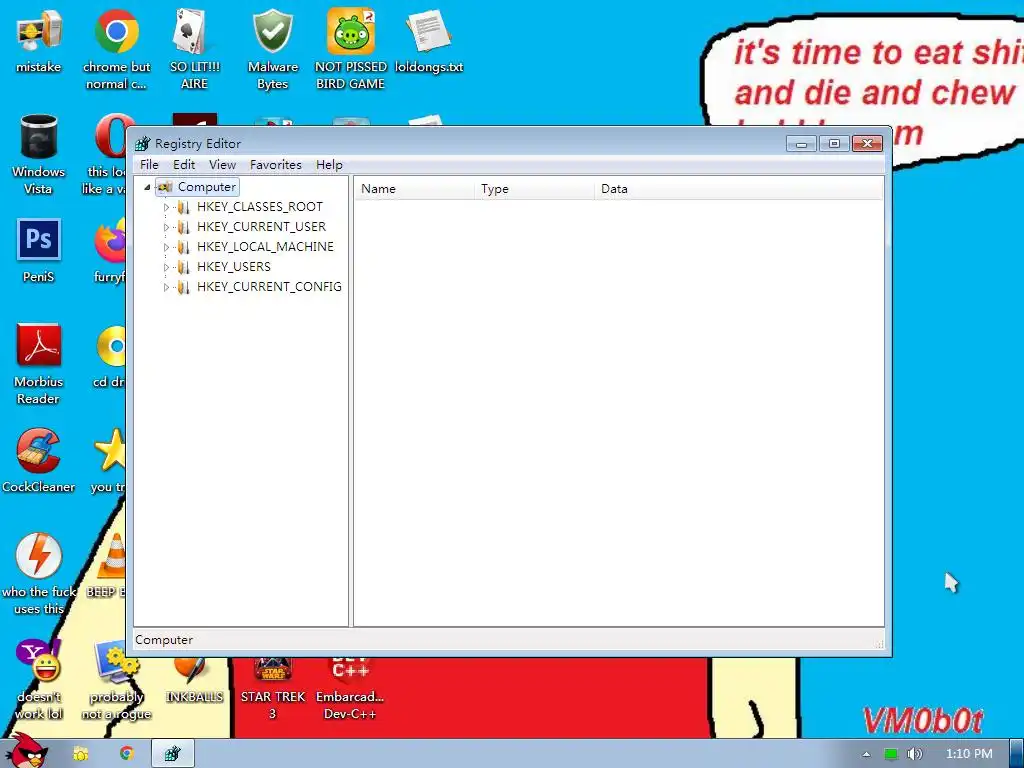1024x768 pixels.
Task: Open the File menu
Action: pyautogui.click(x=149, y=165)
